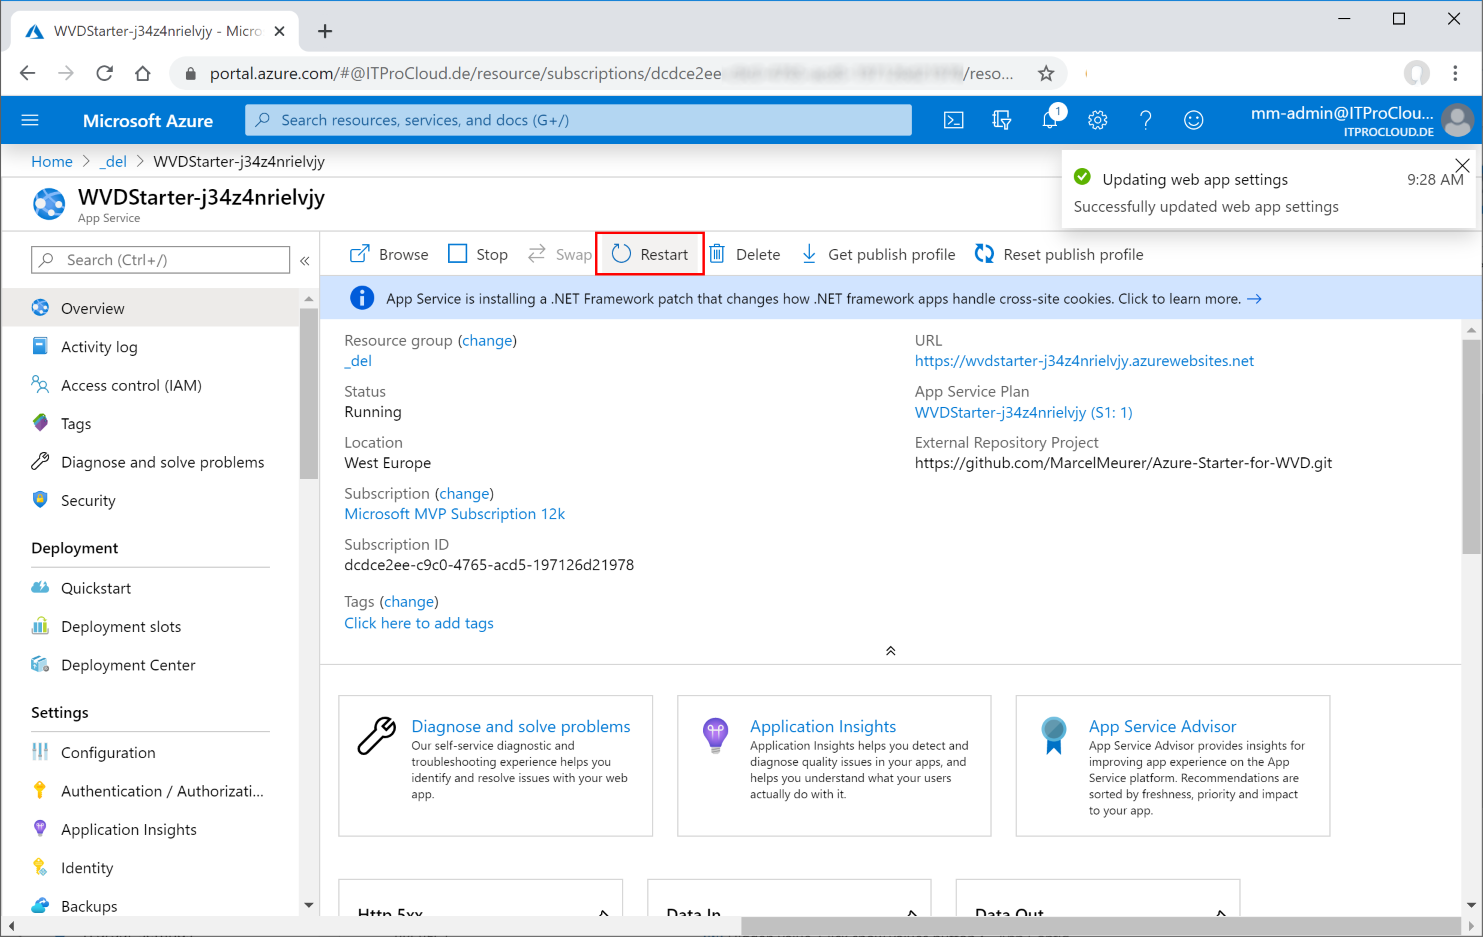1483x937 pixels.
Task: Open Microsoft MVP Subscription 12k
Action: pyautogui.click(x=455, y=514)
